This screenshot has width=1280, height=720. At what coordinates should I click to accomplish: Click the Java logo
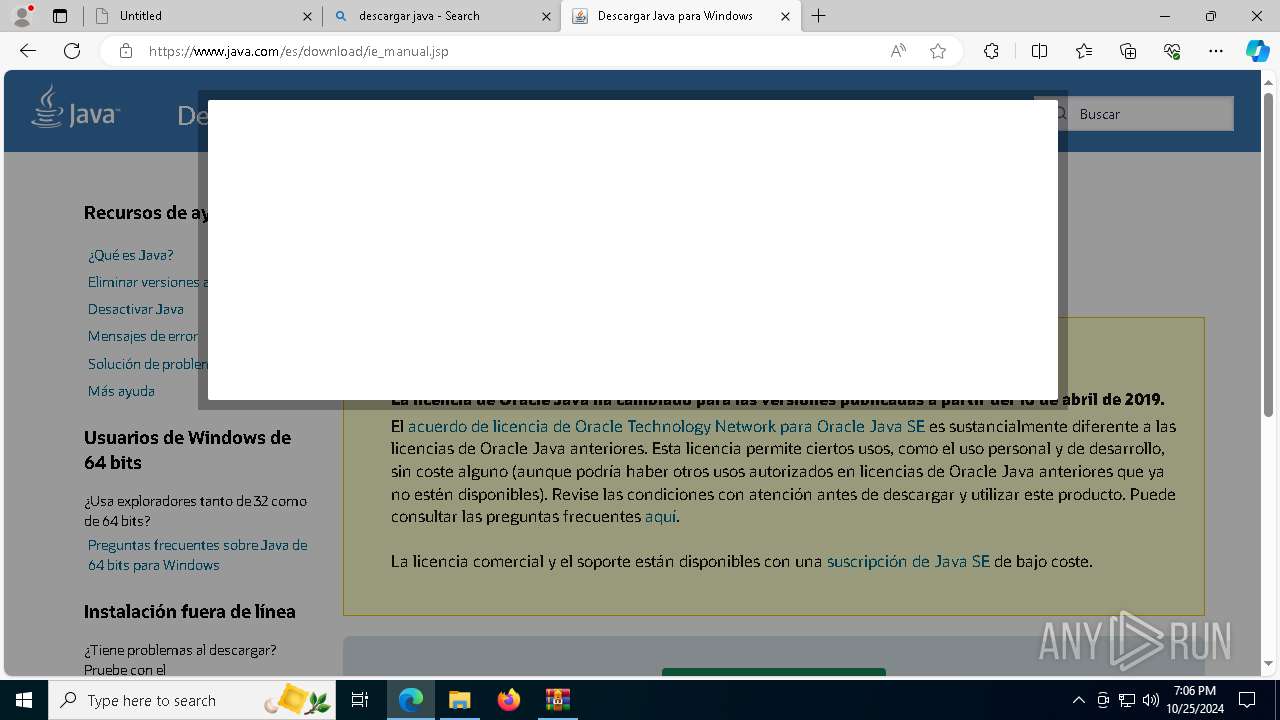[x=76, y=107]
